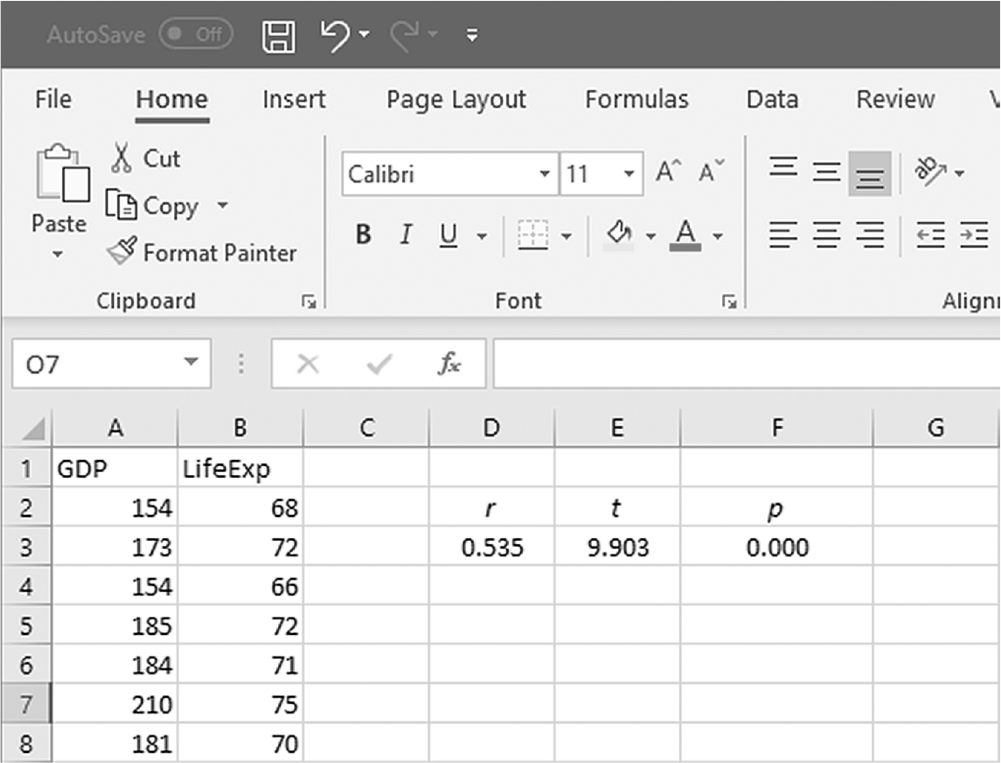Click the Increase Font Size icon
Viewport: 1001px width, 763px height.
click(x=668, y=172)
